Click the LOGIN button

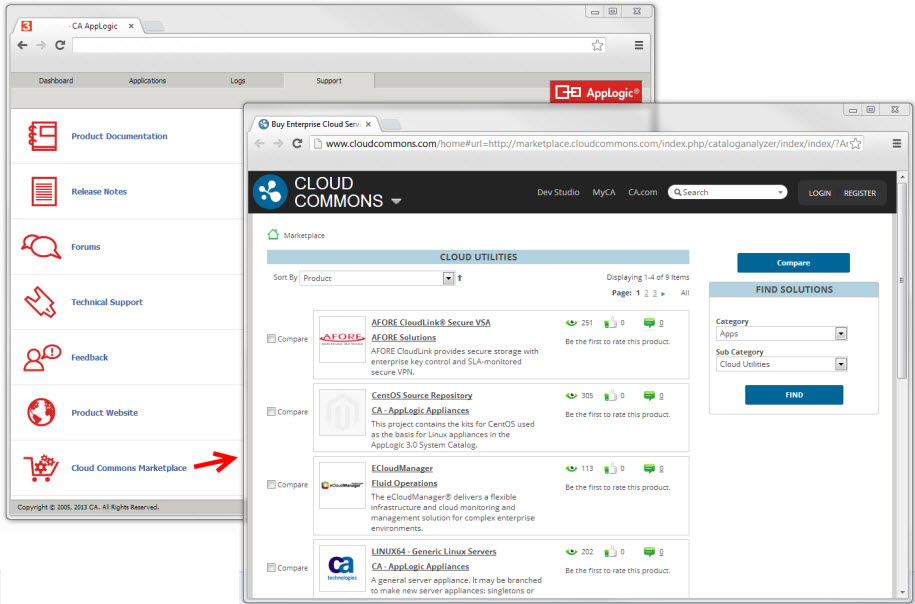coord(819,193)
